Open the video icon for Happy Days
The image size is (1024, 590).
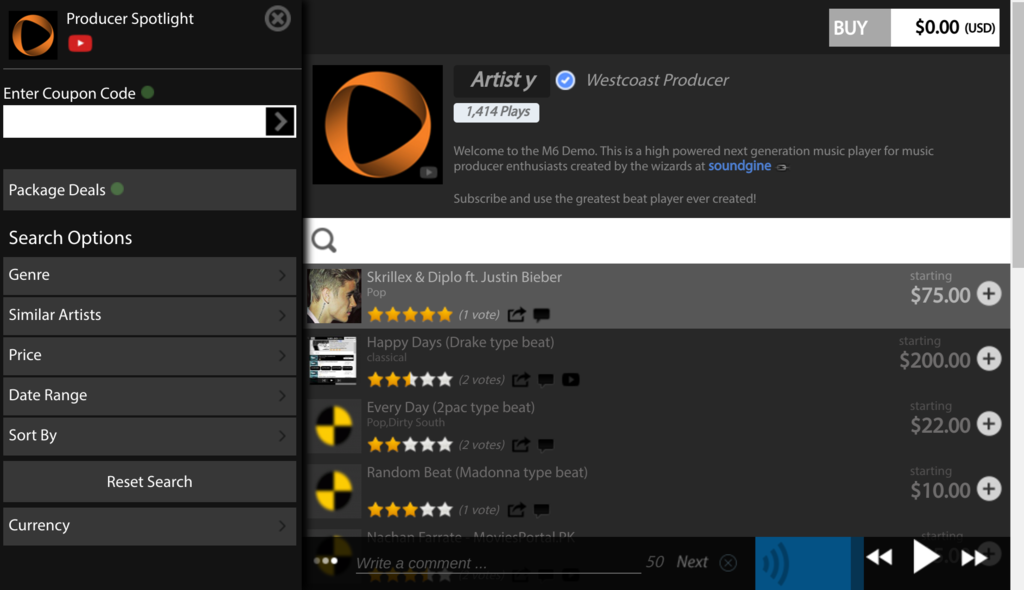tap(570, 380)
